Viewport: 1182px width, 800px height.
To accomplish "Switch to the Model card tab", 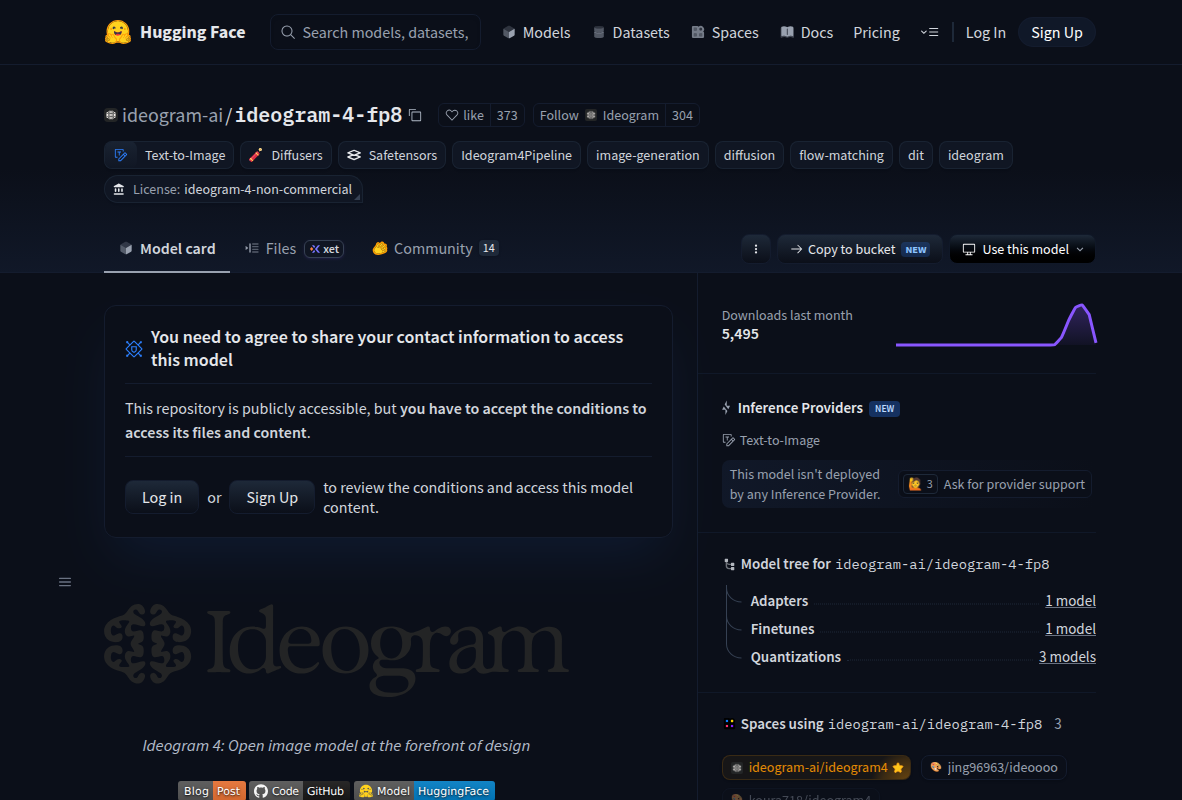I will coord(167,249).
